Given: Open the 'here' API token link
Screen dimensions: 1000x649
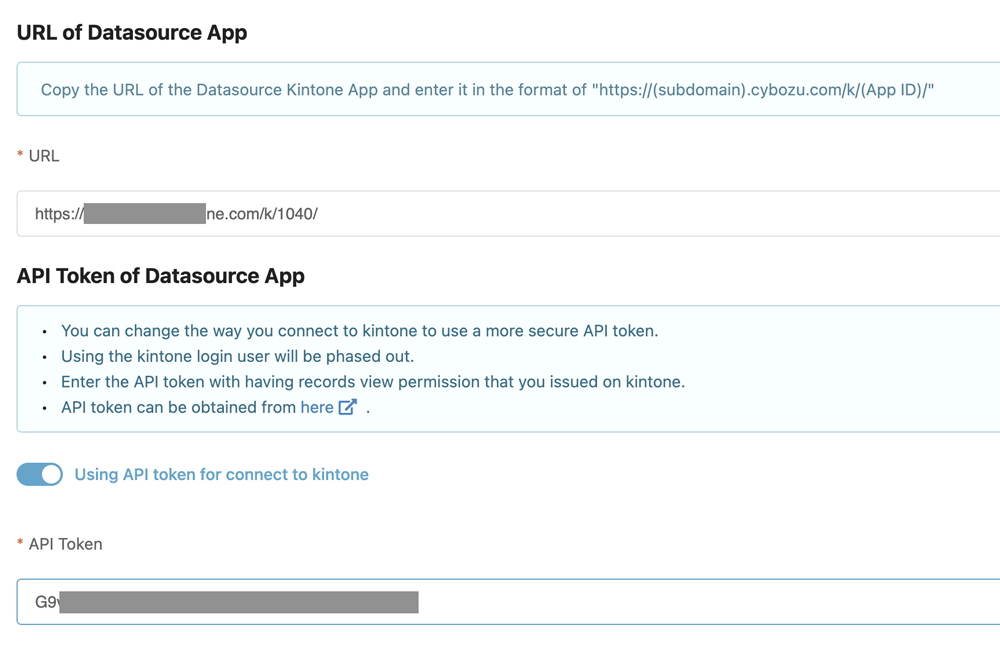Looking at the screenshot, I should 317,407.
